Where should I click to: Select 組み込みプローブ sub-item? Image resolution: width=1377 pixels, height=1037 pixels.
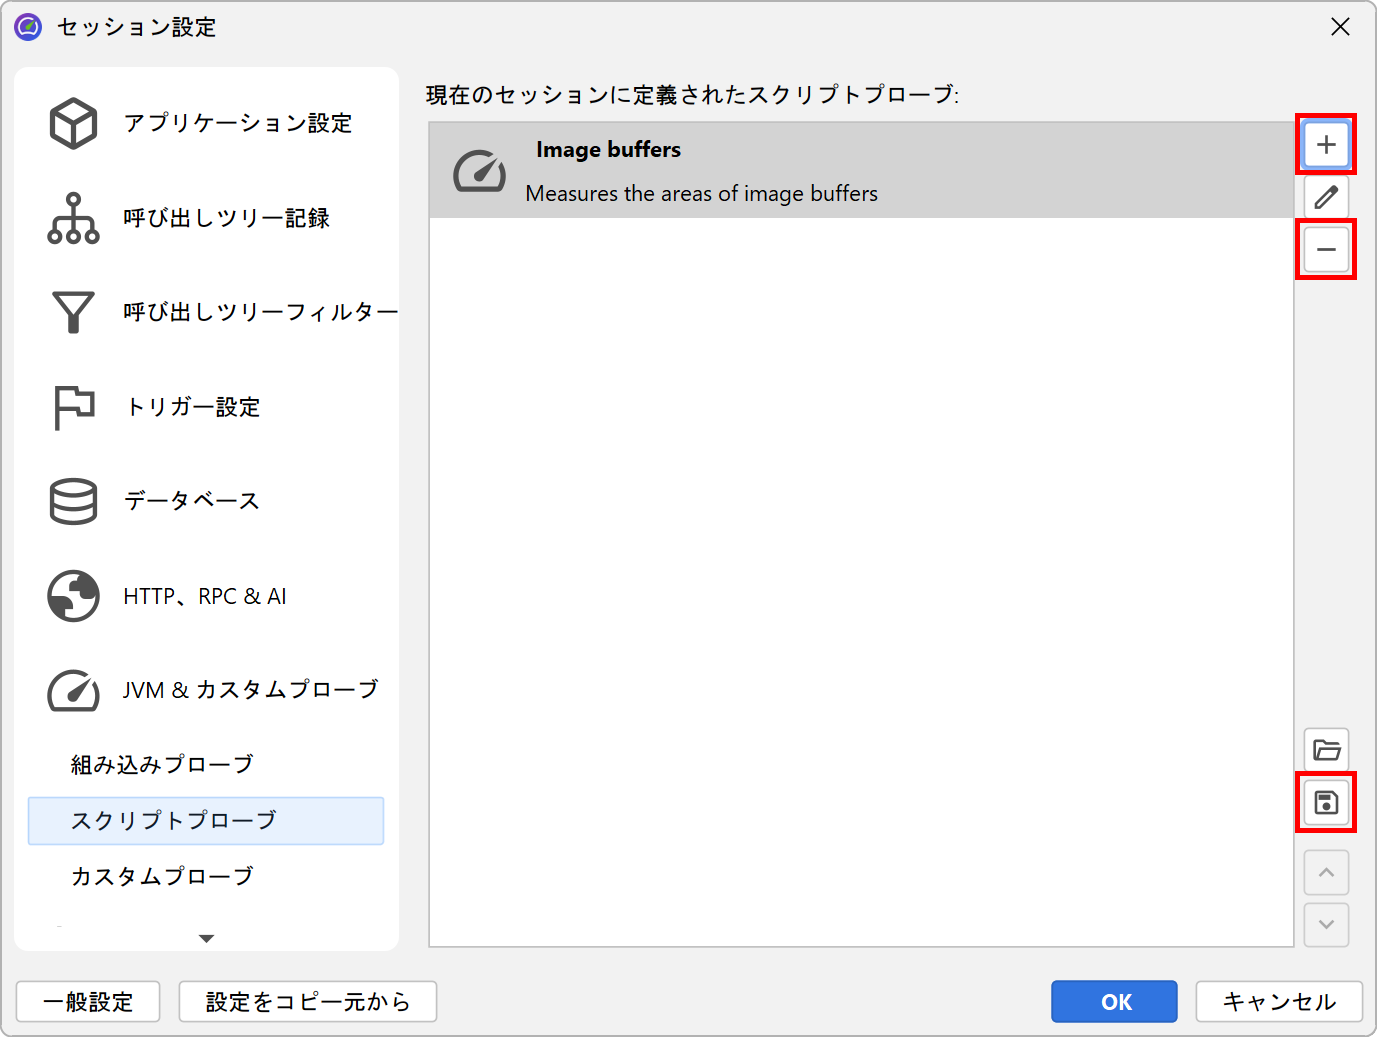(162, 765)
